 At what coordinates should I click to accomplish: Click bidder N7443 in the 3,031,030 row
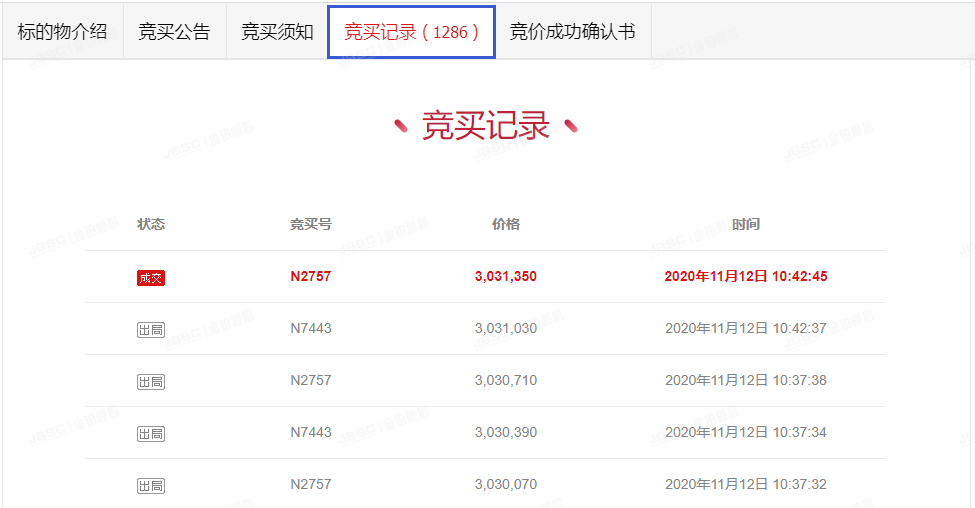(x=310, y=328)
